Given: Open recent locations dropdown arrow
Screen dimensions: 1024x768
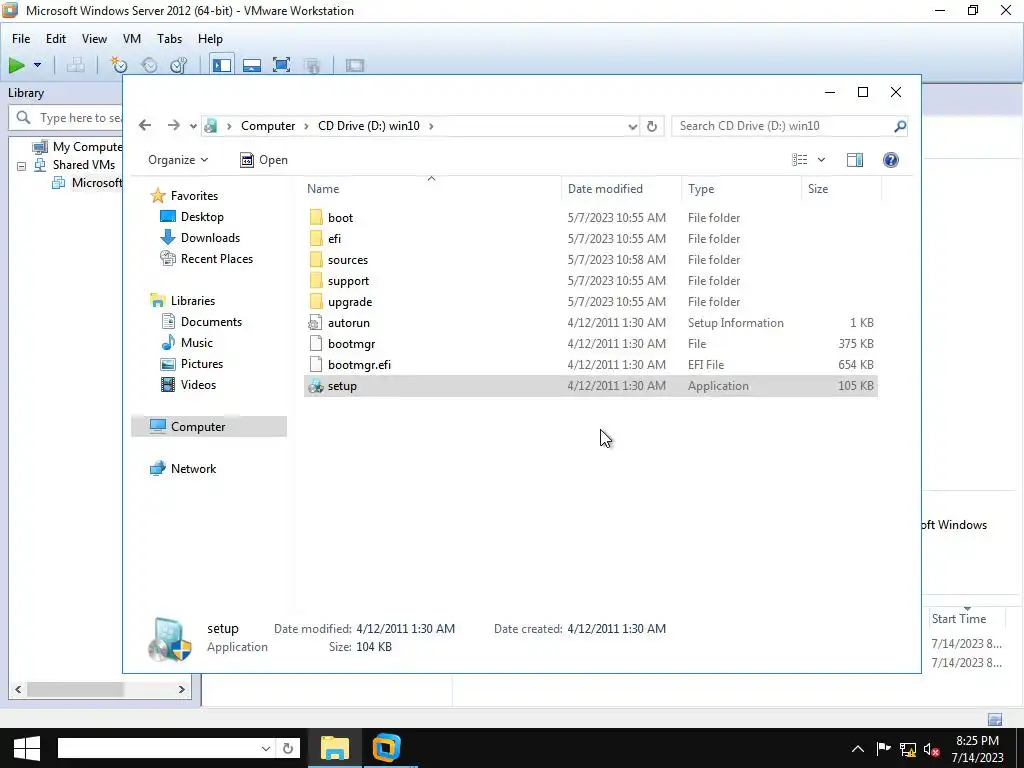Looking at the screenshot, I should pyautogui.click(x=193, y=126).
